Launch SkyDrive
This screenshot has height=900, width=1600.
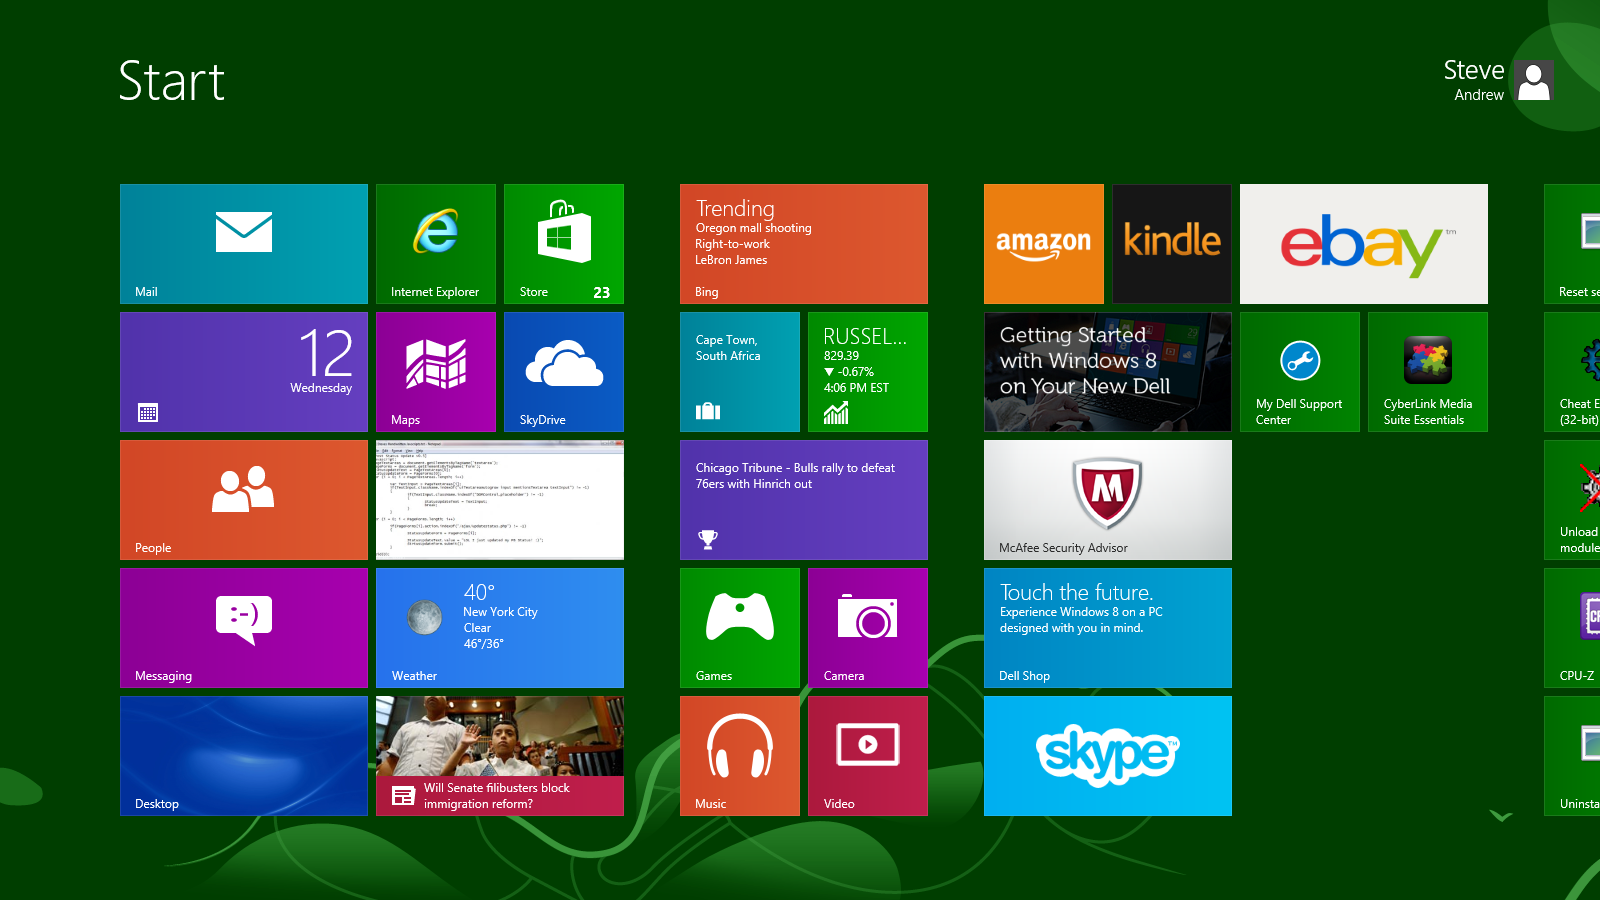tap(563, 371)
